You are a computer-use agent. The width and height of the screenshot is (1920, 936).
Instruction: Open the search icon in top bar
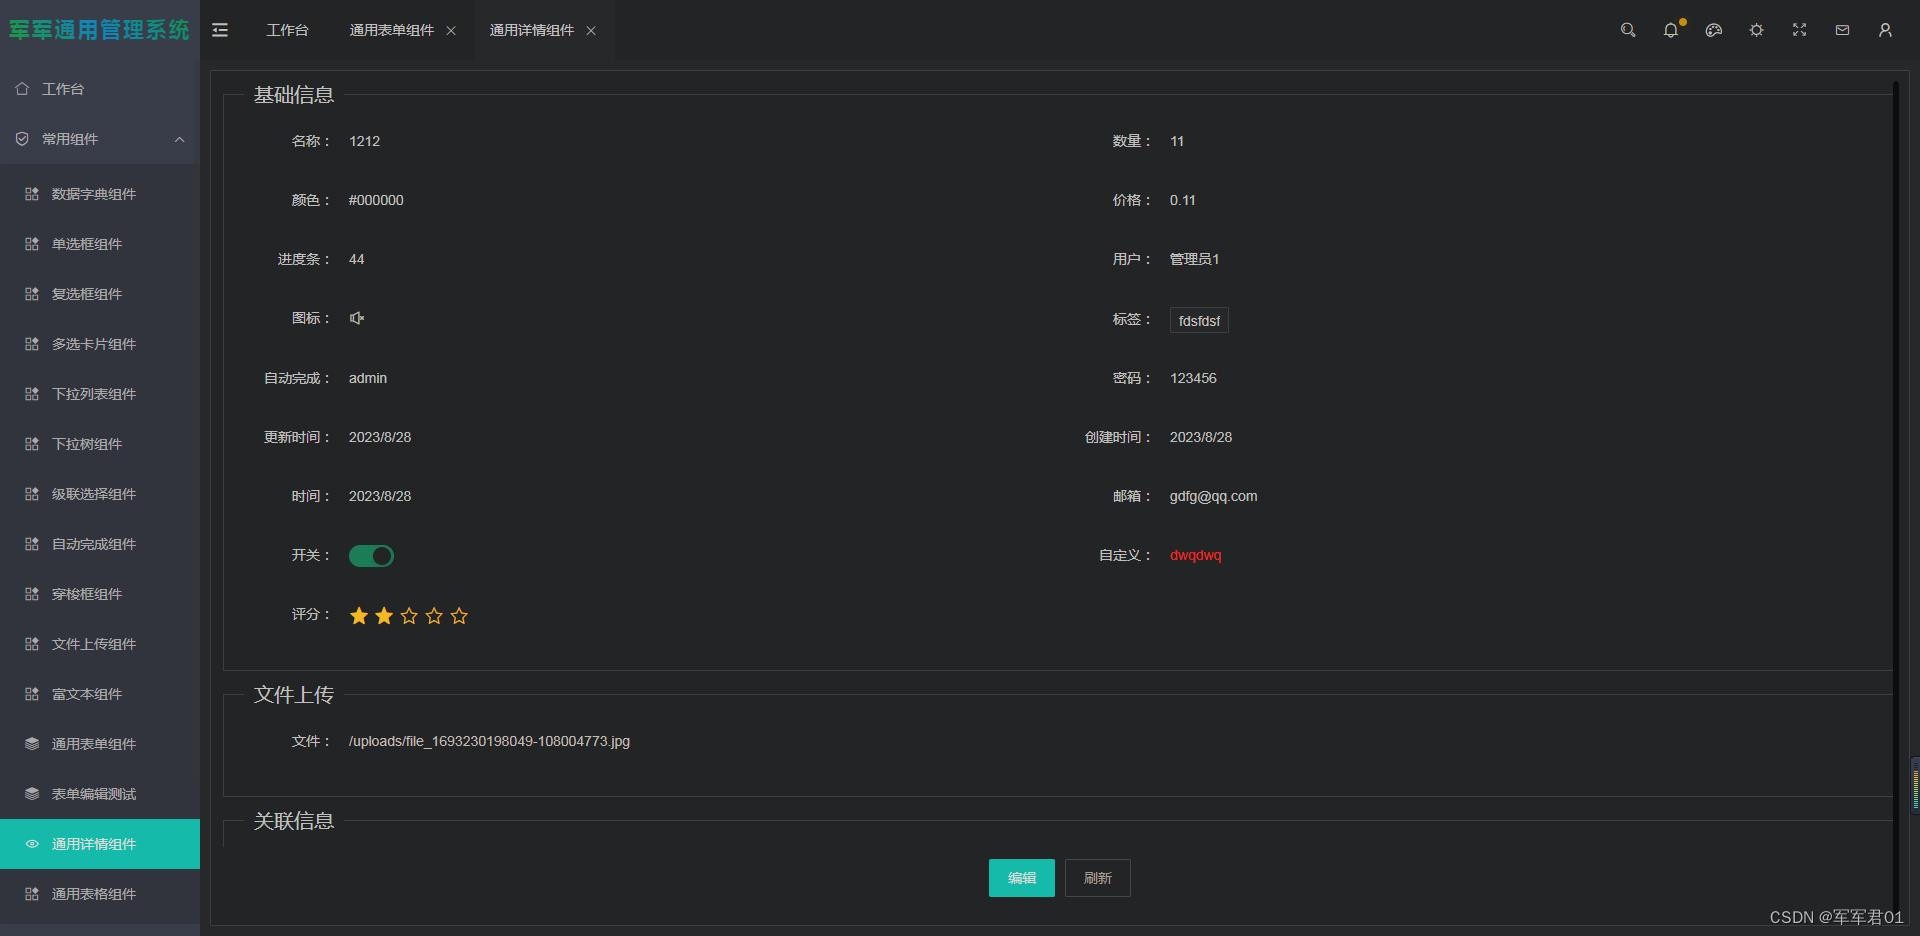click(x=1628, y=30)
